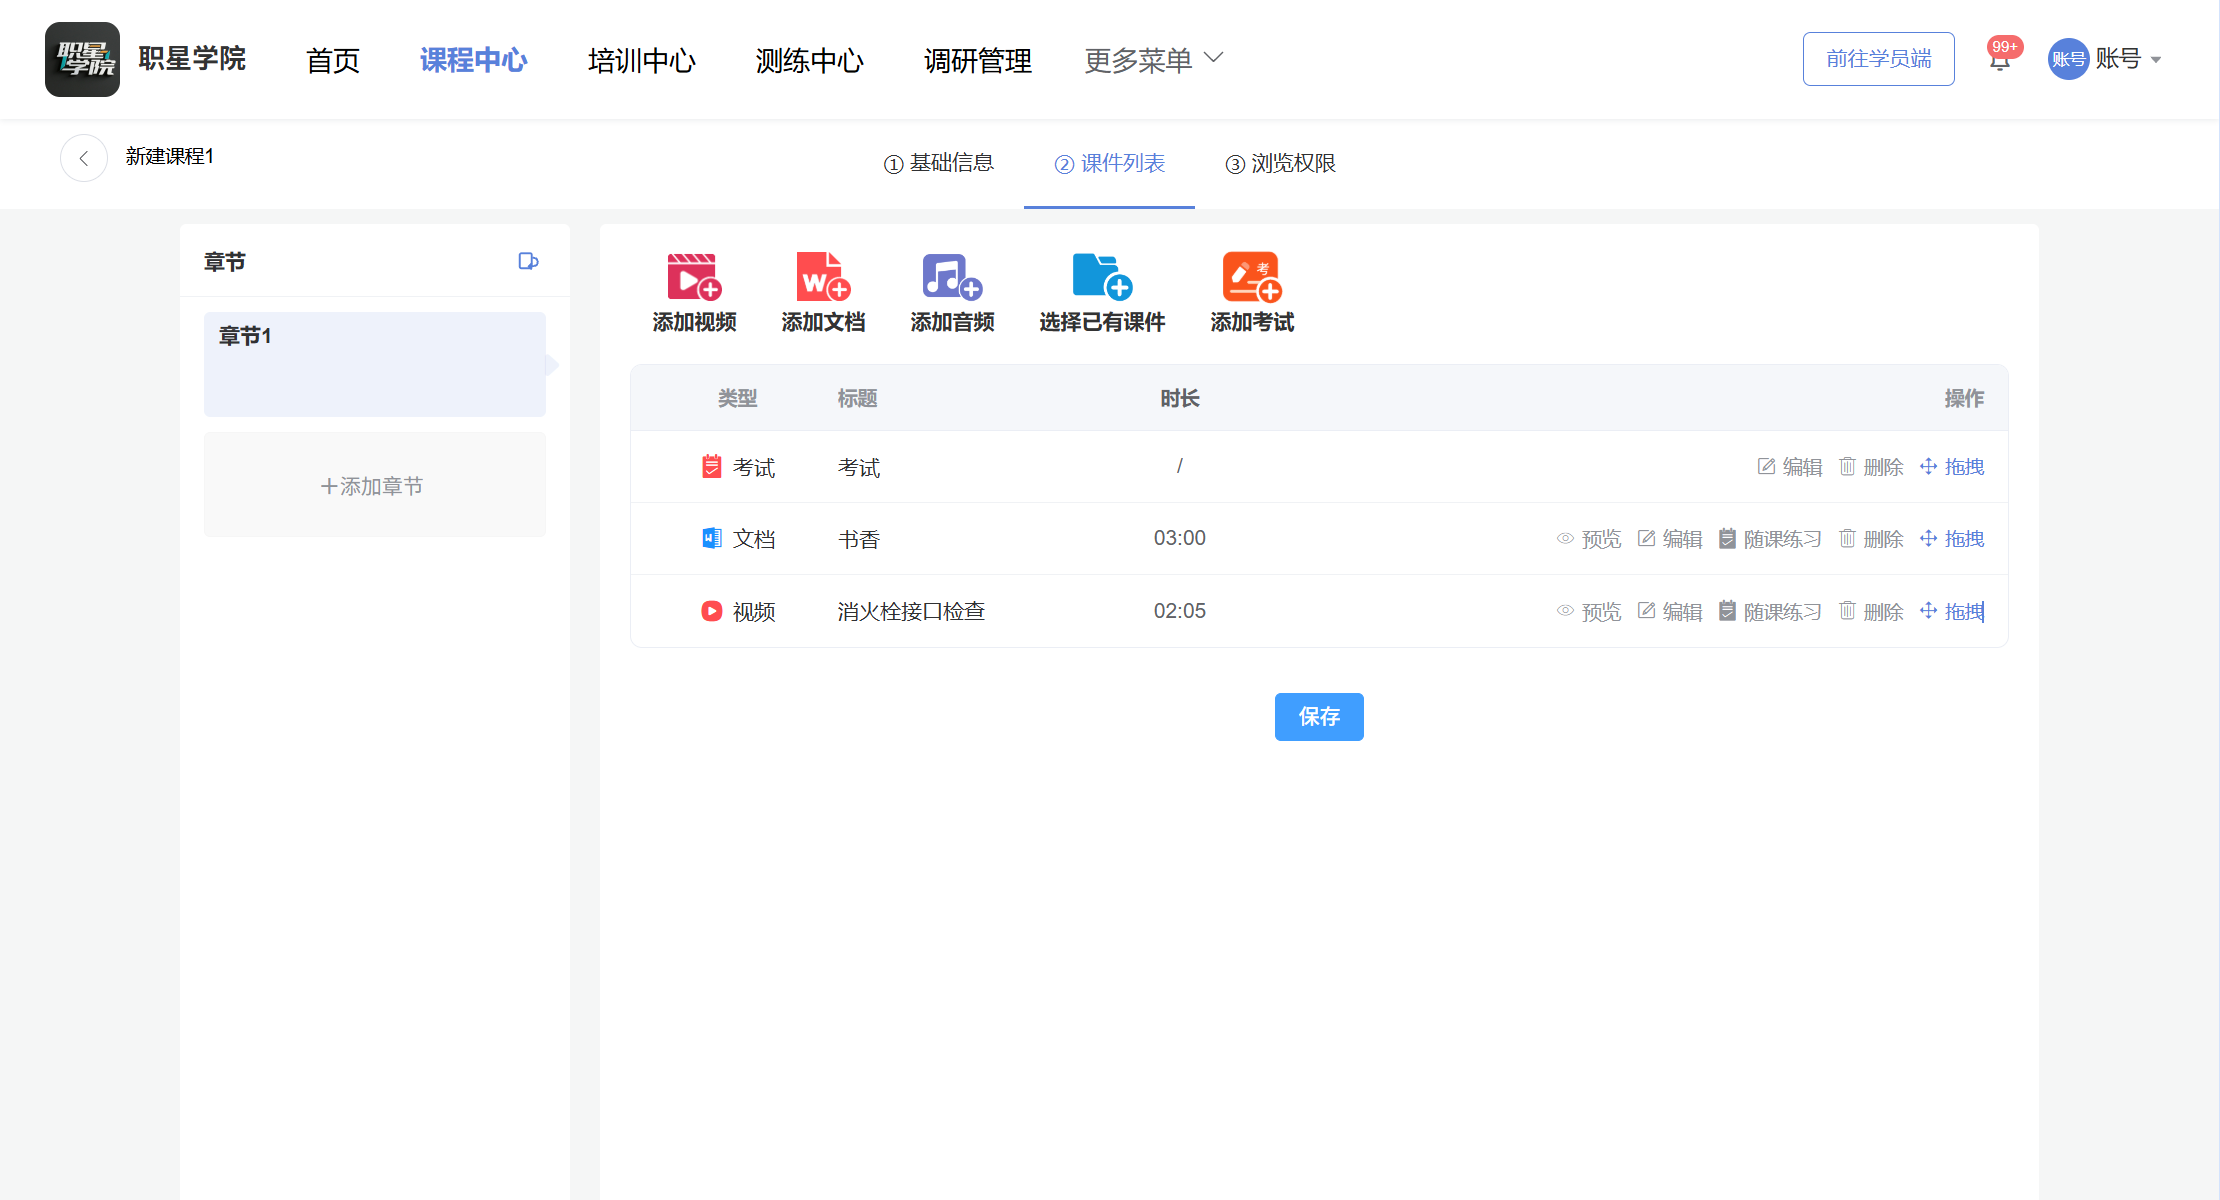The height and width of the screenshot is (1200, 2220).
Task: Open 选择已有课件 folder icon
Action: click(x=1102, y=277)
